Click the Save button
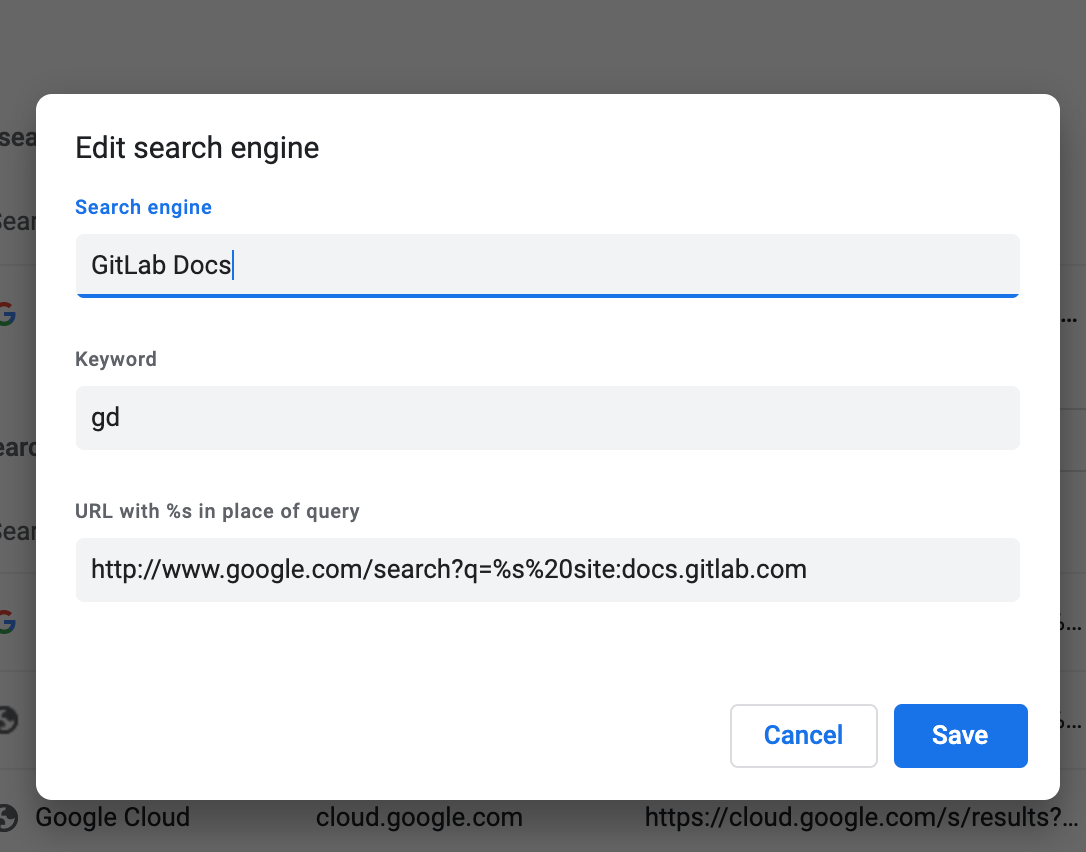 pyautogui.click(x=960, y=736)
